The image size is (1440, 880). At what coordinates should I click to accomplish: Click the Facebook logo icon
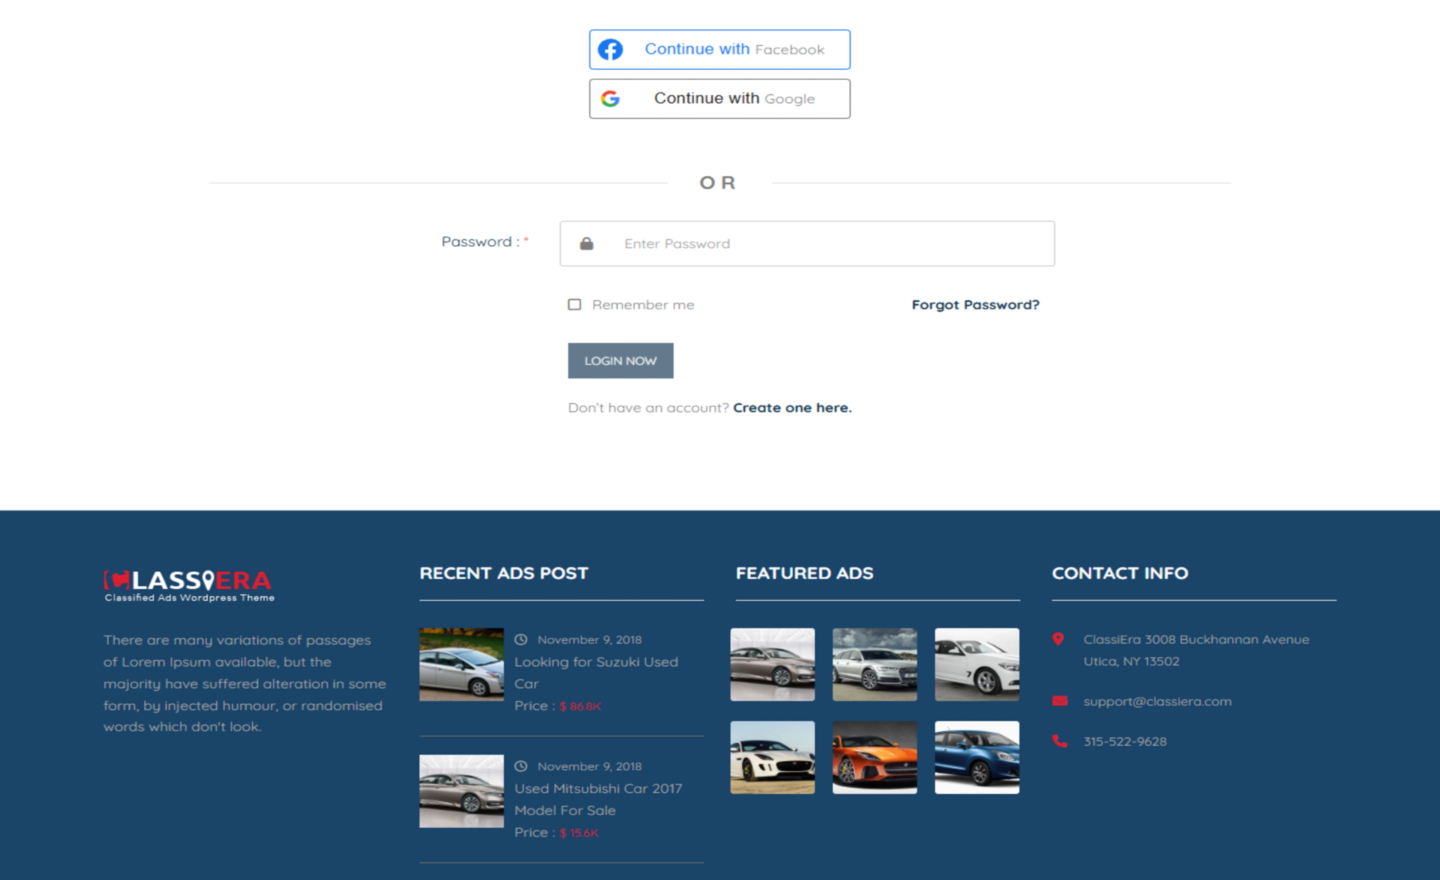pos(610,50)
